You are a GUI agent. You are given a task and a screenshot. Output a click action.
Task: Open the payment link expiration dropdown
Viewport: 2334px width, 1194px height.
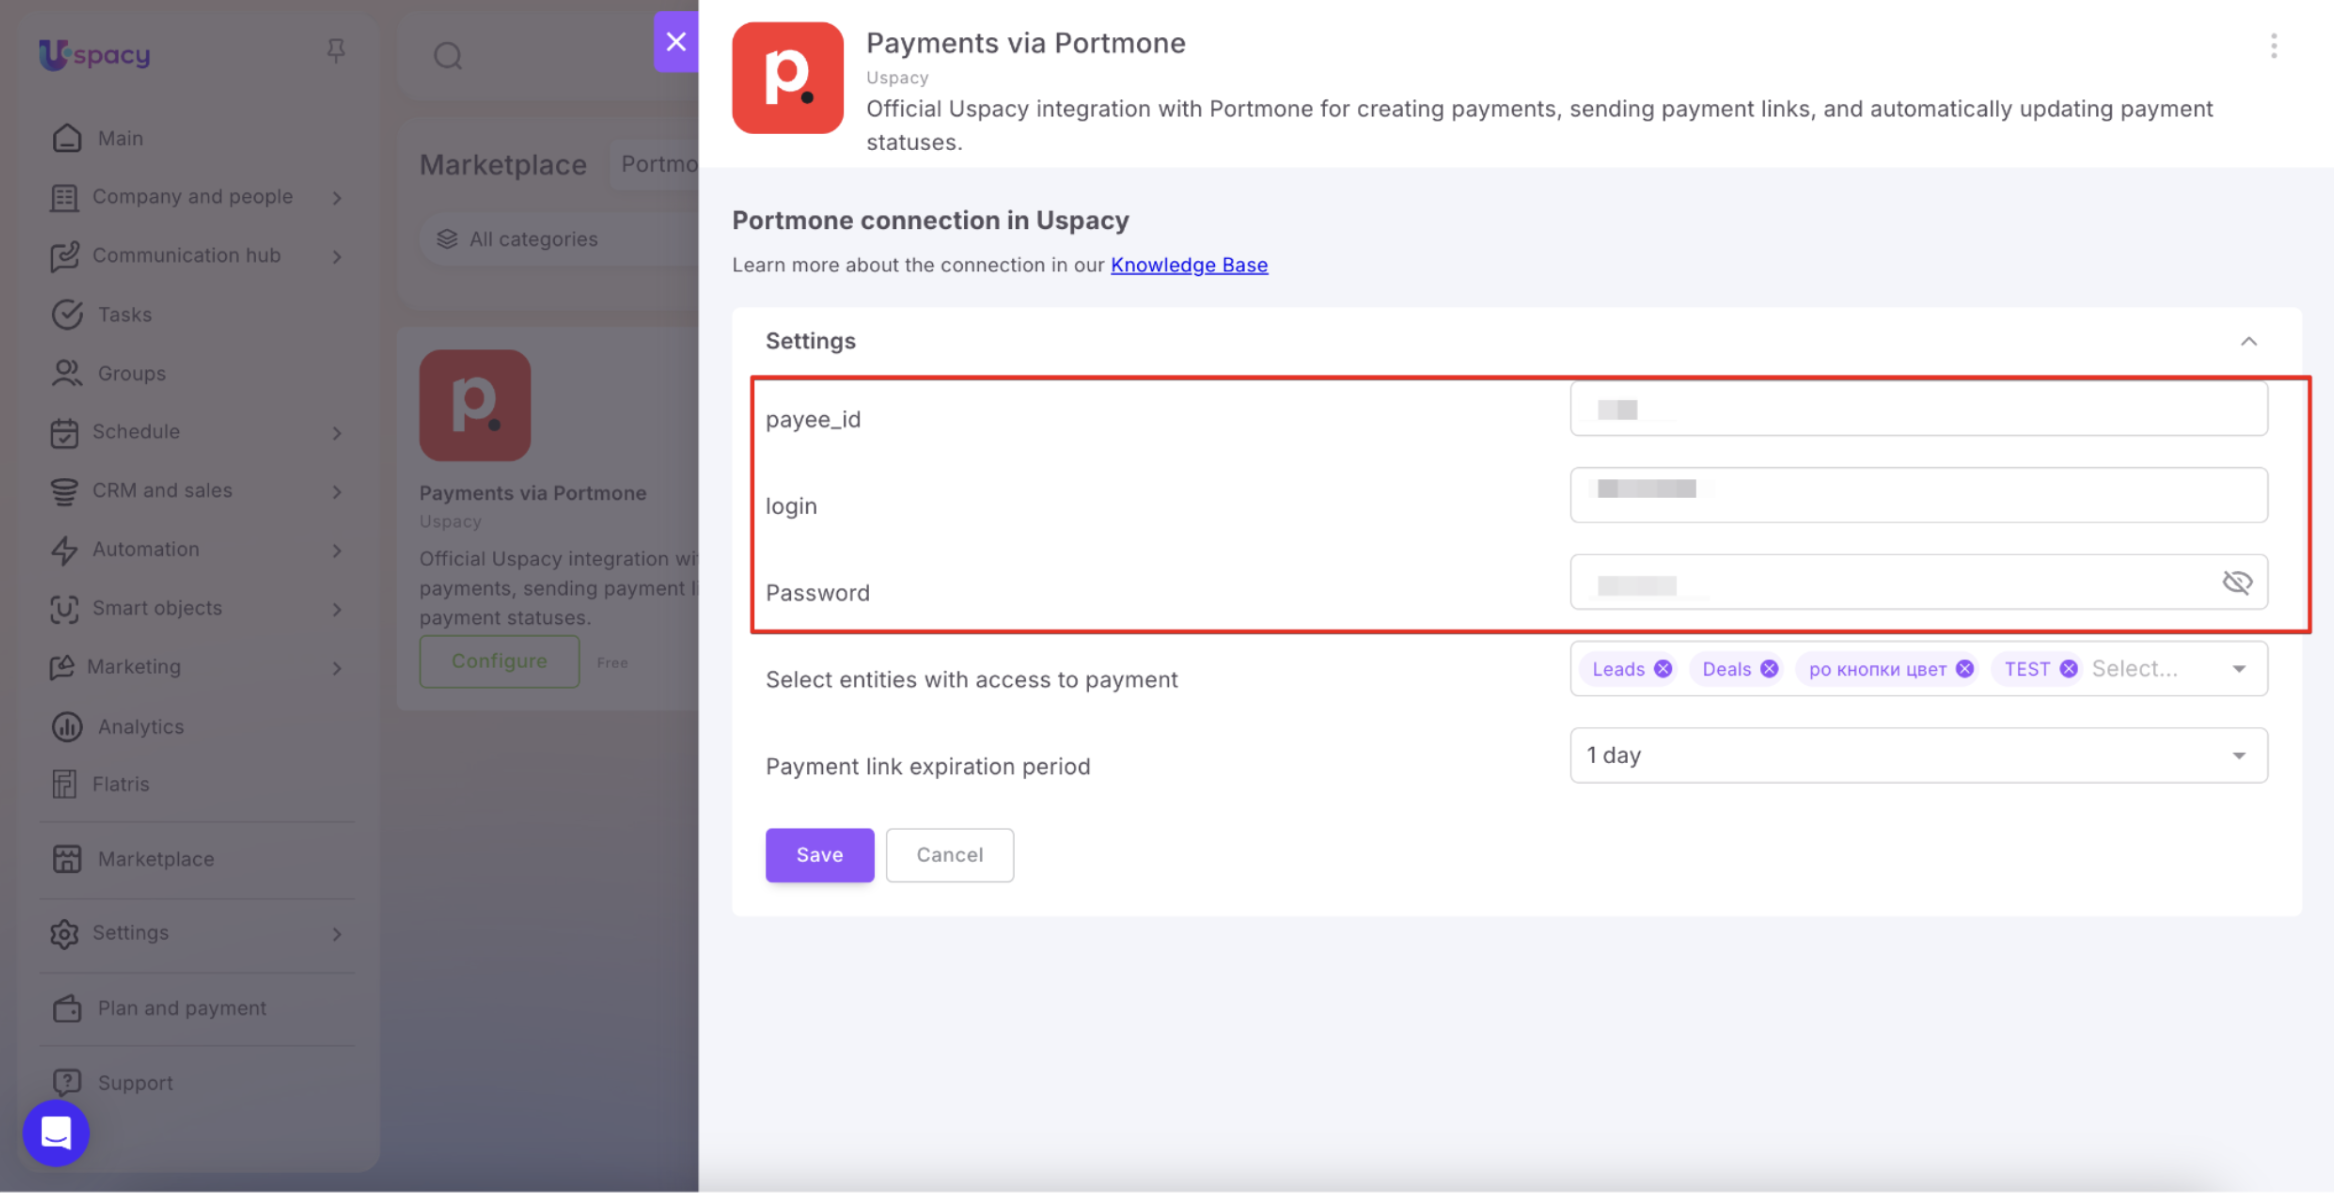(1918, 756)
